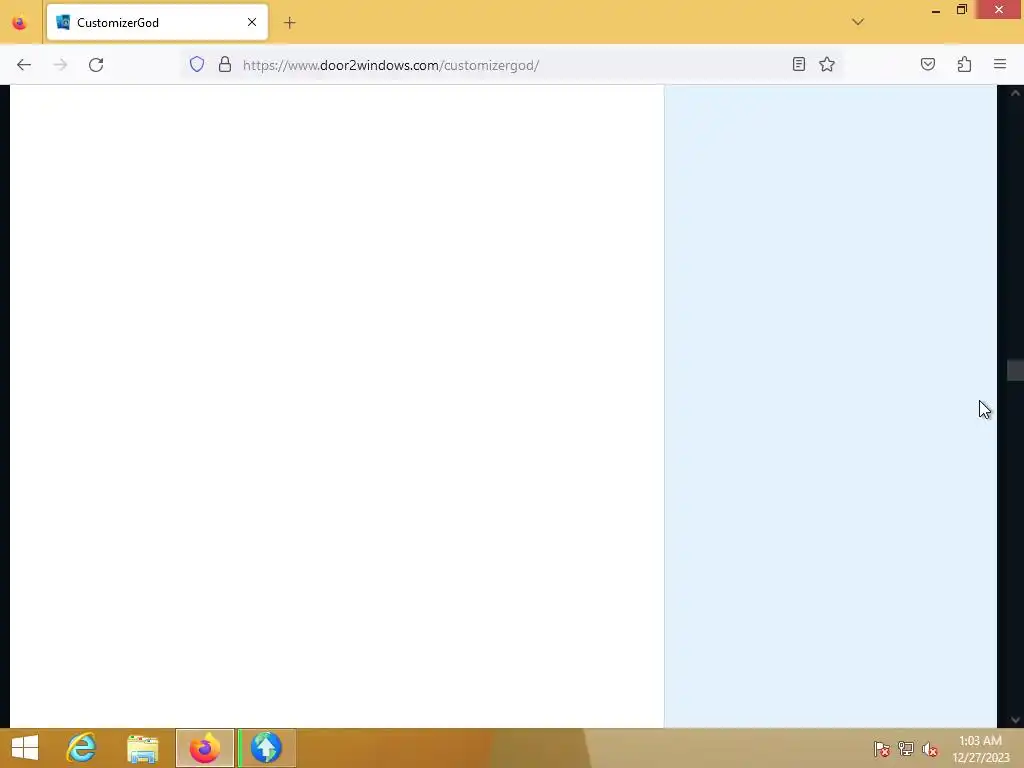1024x768 pixels.
Task: Open the Action Center flag tray icon
Action: tap(882, 749)
